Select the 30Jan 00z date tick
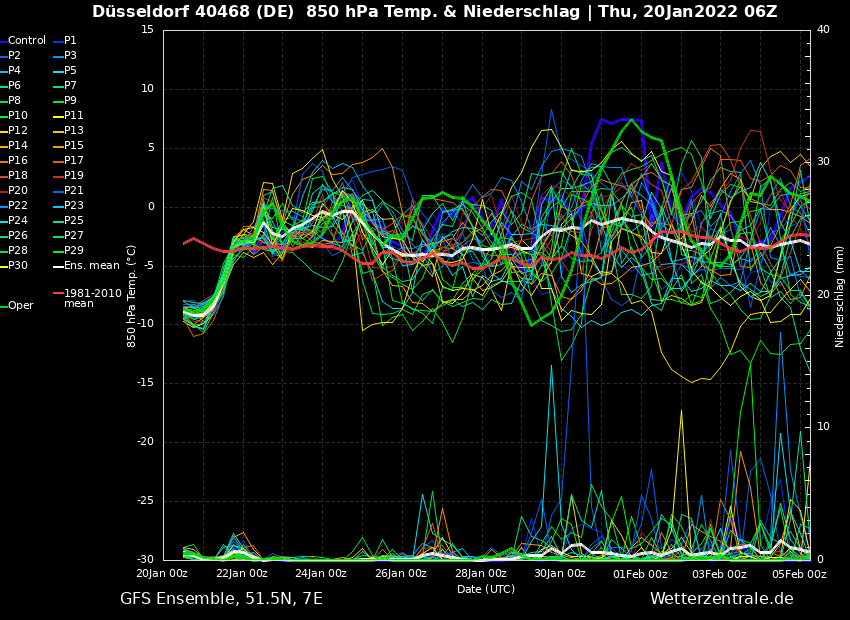Screen dimensions: 850x620 click(560, 574)
